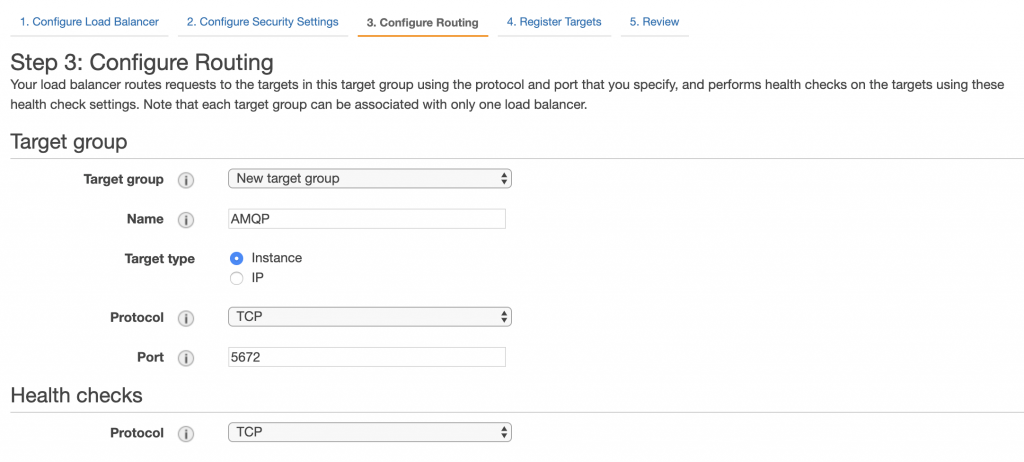Click the arrows on New target group select
The image size is (1024, 462).
[503, 178]
